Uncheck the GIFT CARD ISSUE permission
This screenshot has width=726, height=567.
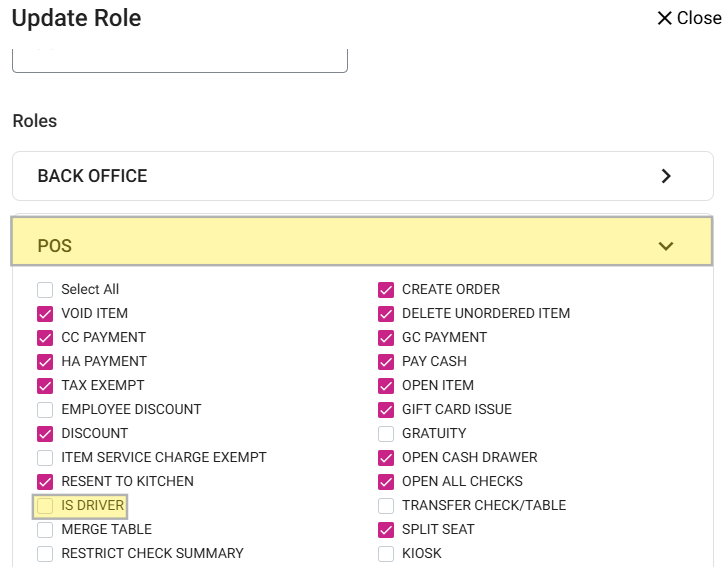click(386, 410)
